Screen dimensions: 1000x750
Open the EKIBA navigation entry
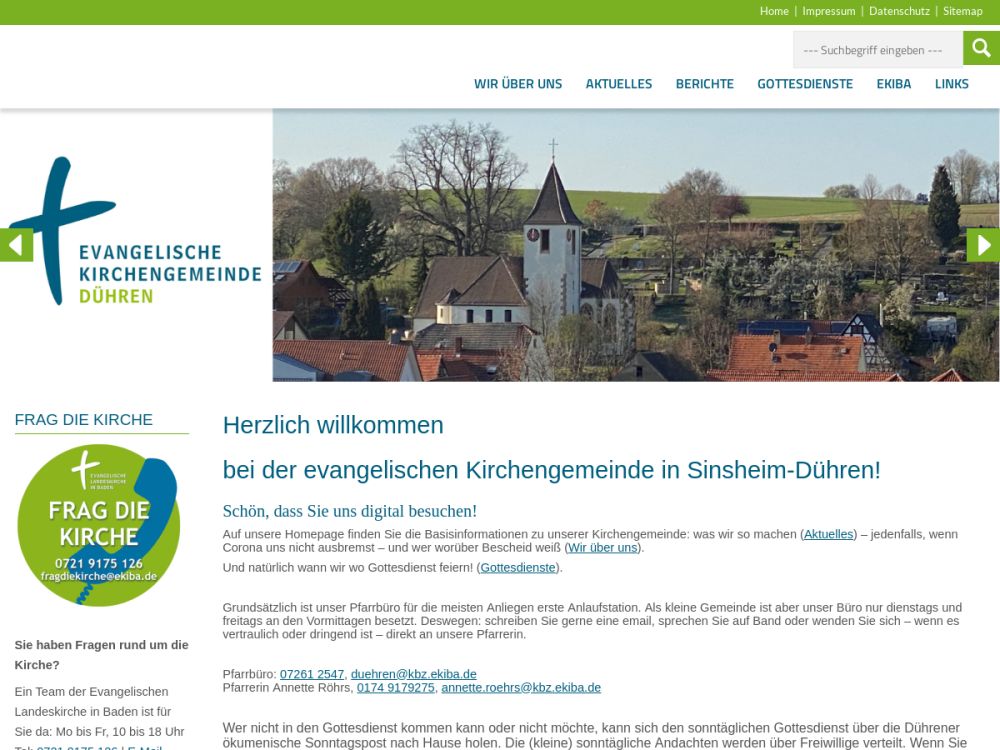pyautogui.click(x=894, y=84)
